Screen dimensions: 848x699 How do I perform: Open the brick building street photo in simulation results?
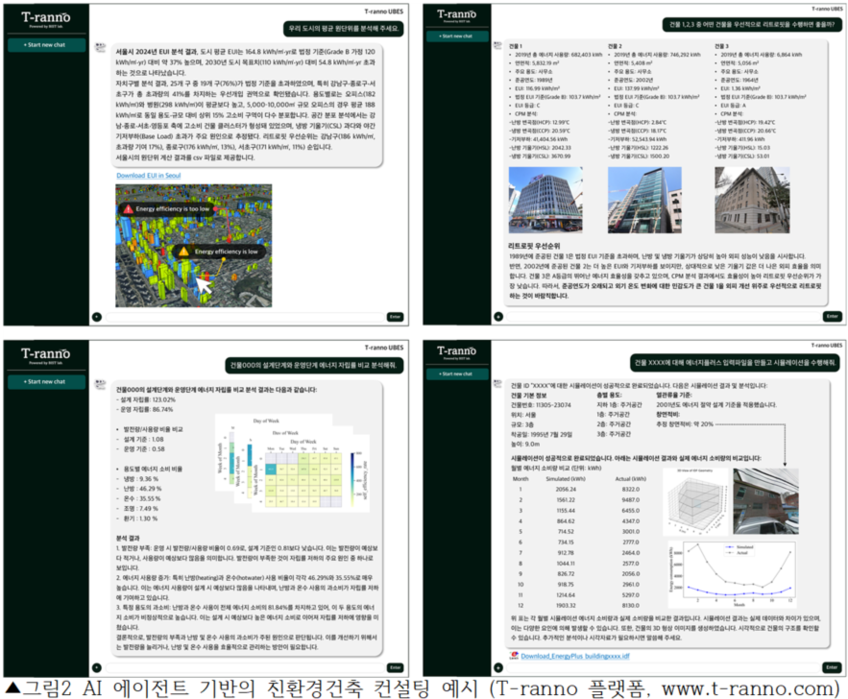[766, 501]
